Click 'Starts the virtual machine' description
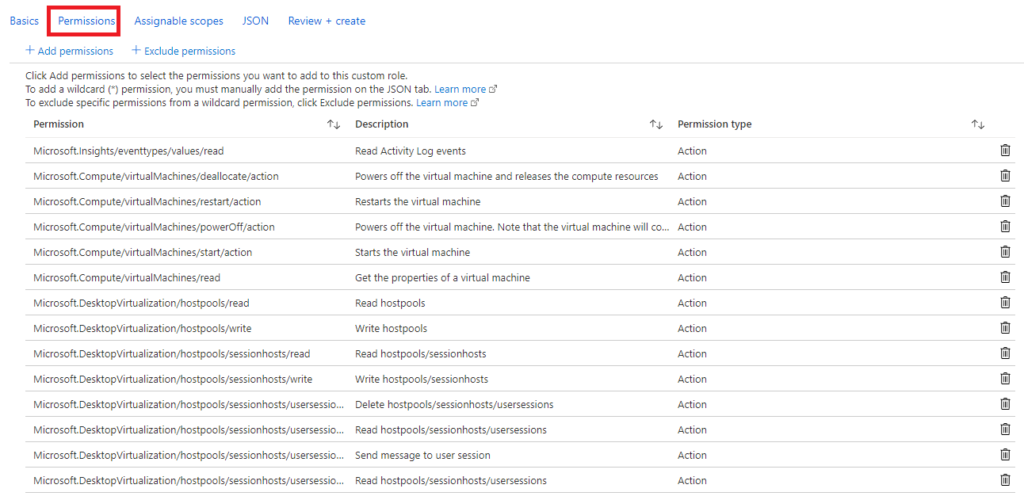 [412, 252]
